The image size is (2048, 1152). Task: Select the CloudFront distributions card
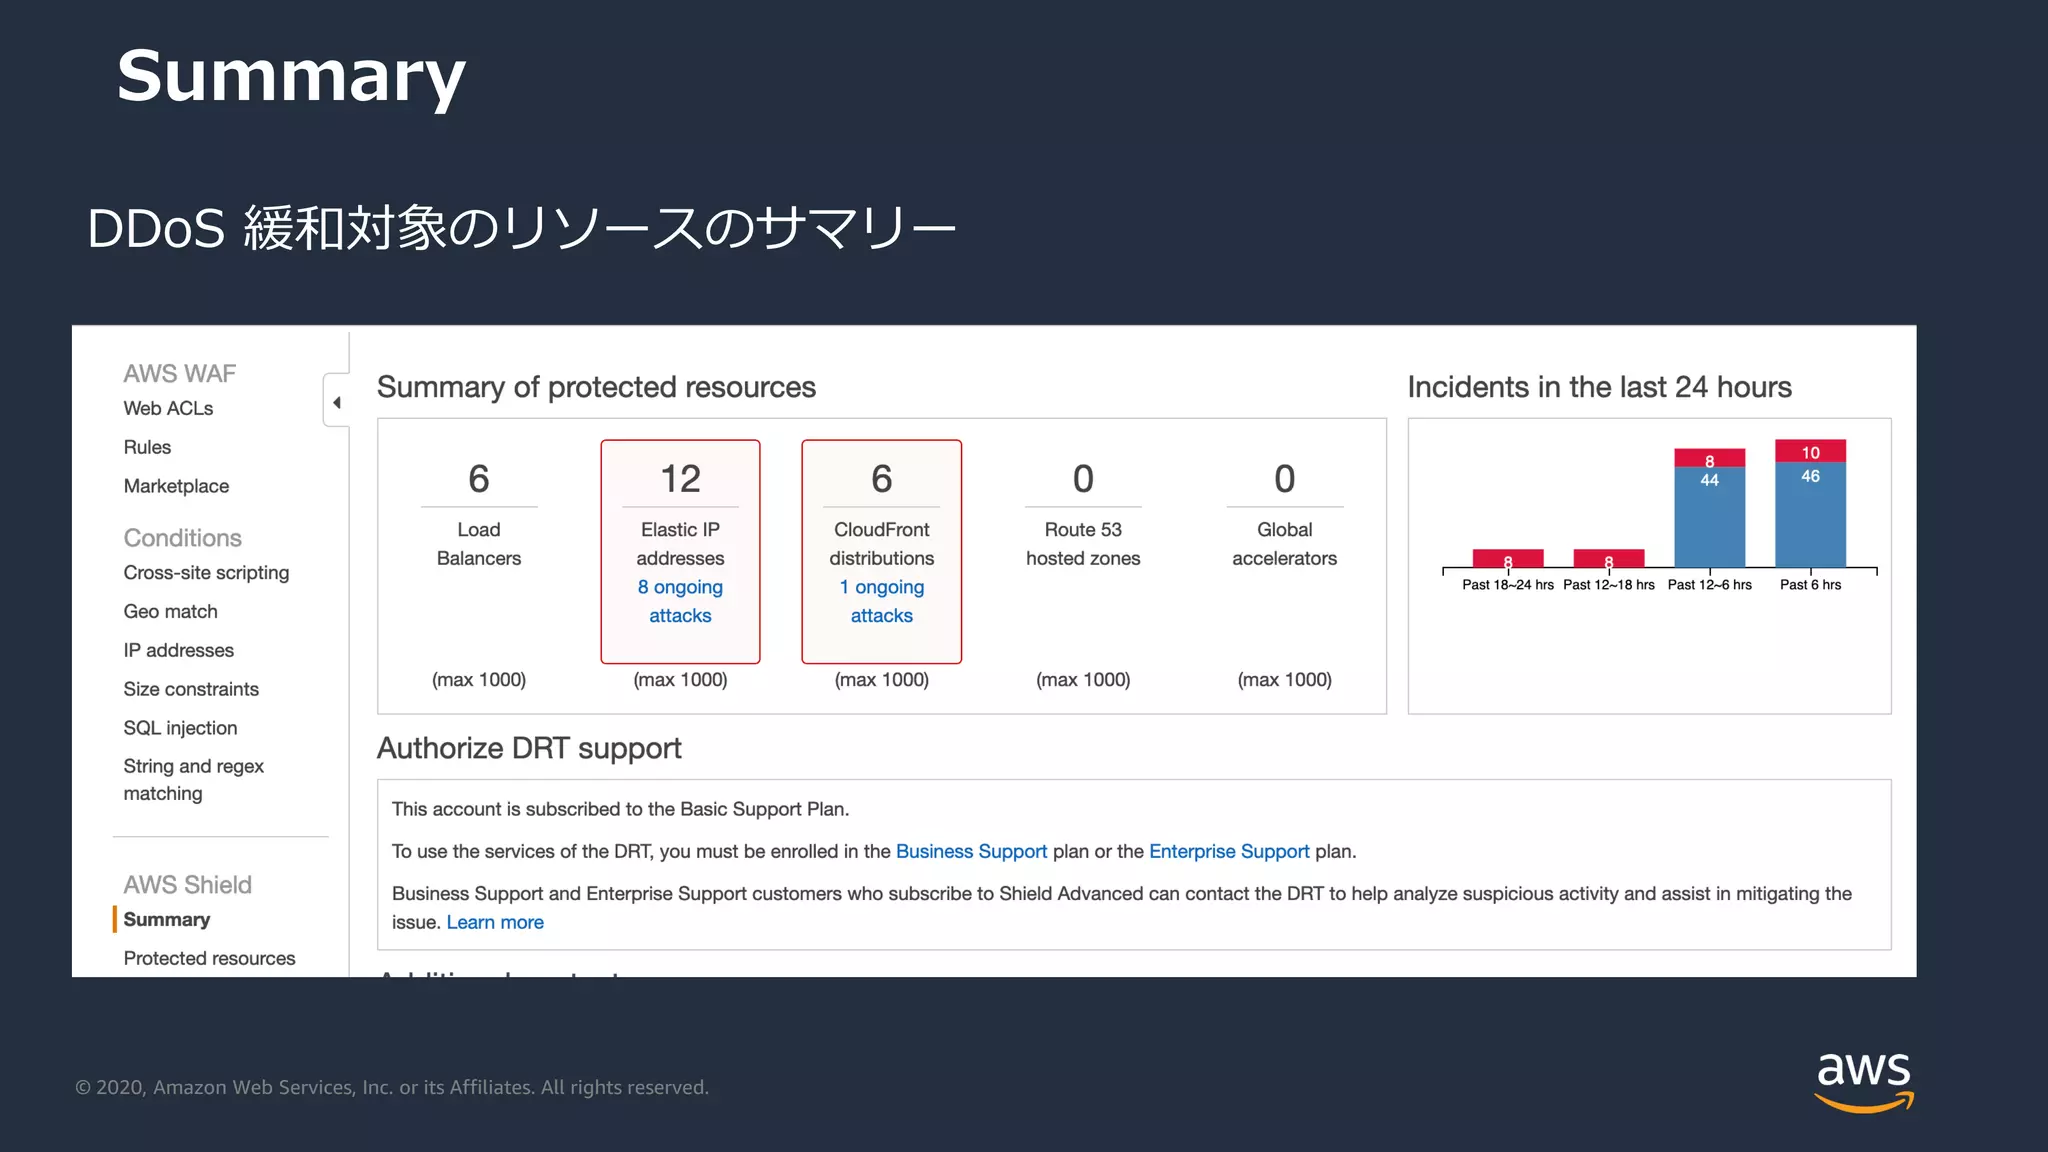point(881,551)
